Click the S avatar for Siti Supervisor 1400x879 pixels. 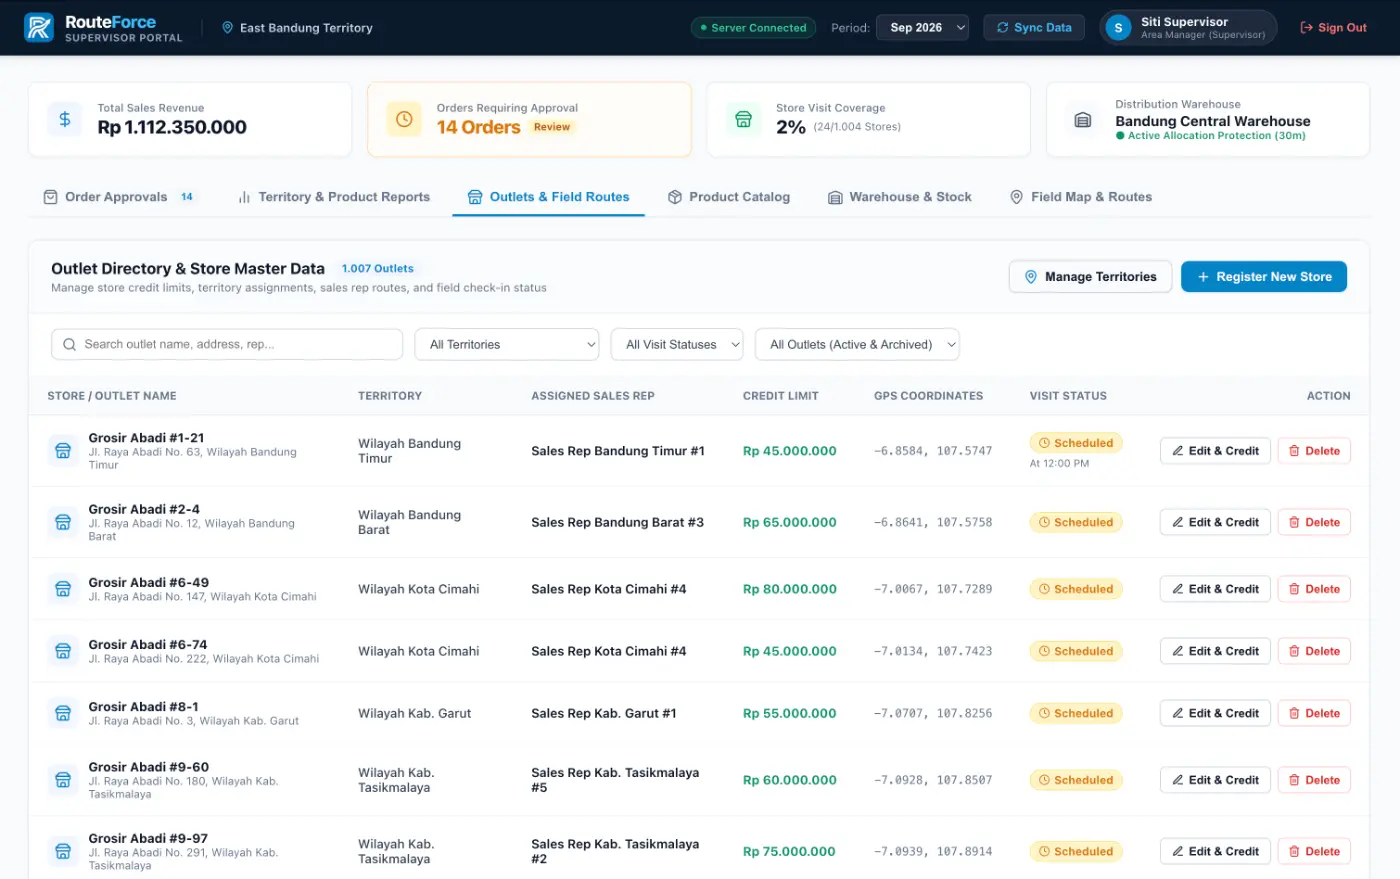1118,28
